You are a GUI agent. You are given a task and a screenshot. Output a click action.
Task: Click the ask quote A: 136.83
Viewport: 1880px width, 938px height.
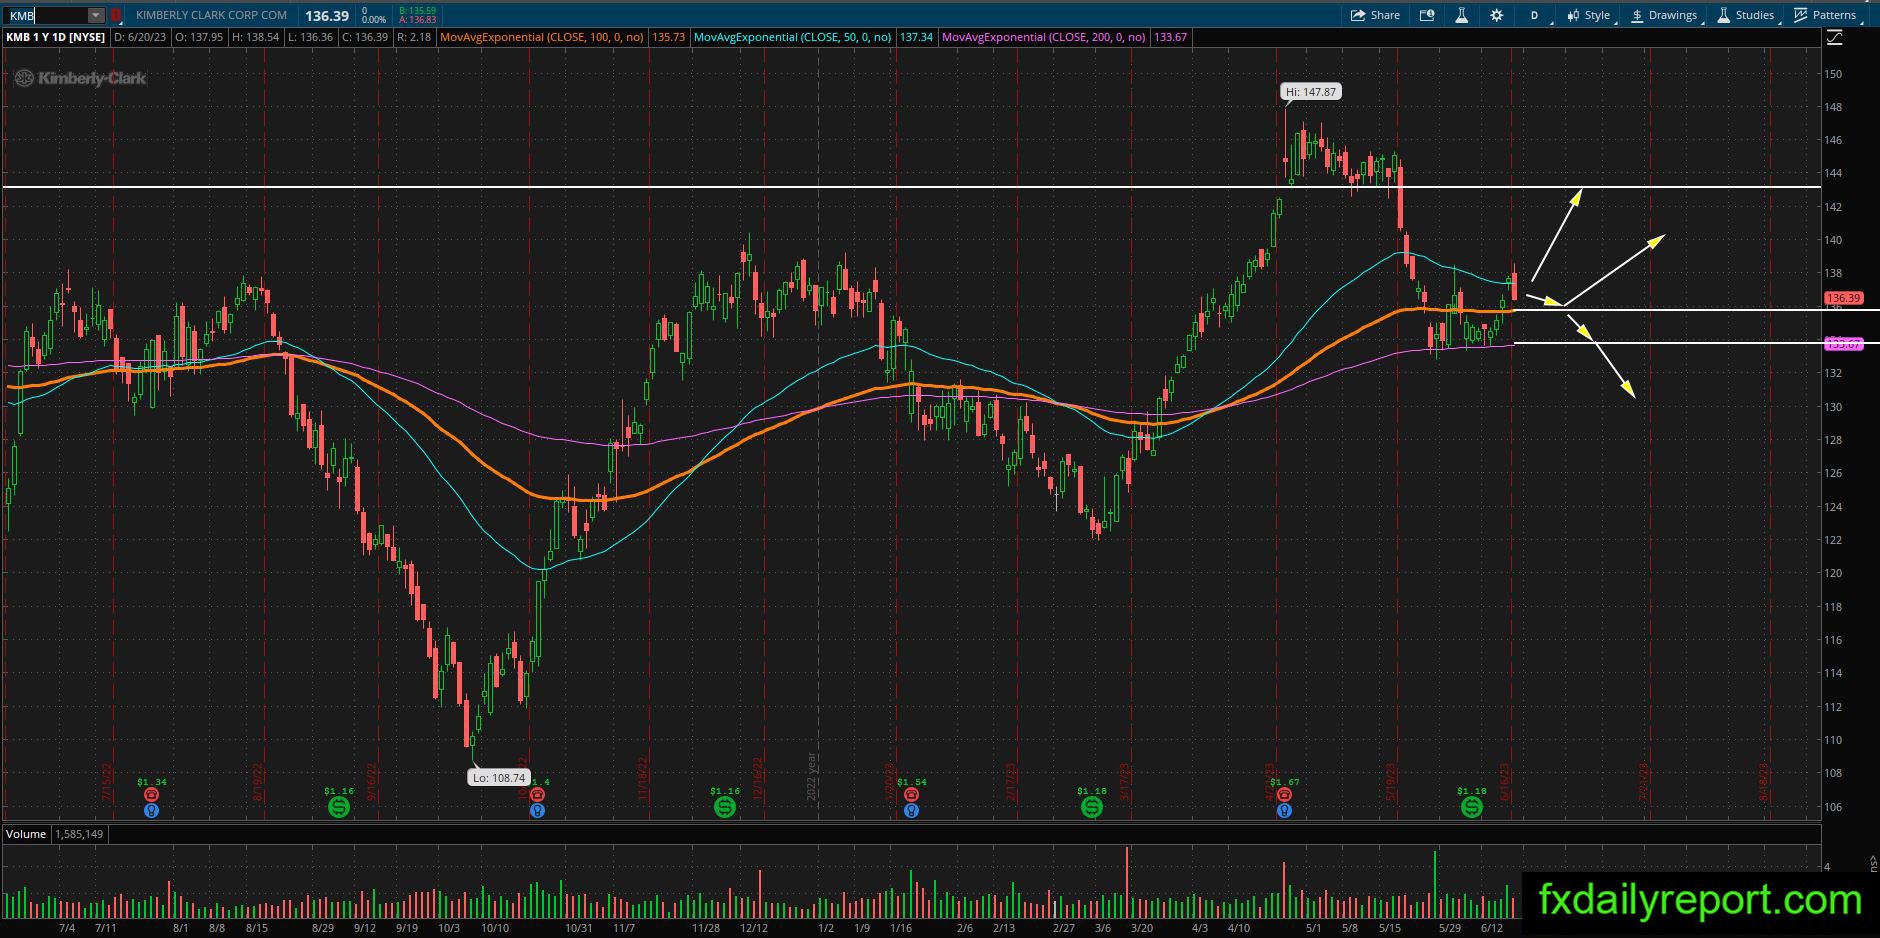point(418,20)
